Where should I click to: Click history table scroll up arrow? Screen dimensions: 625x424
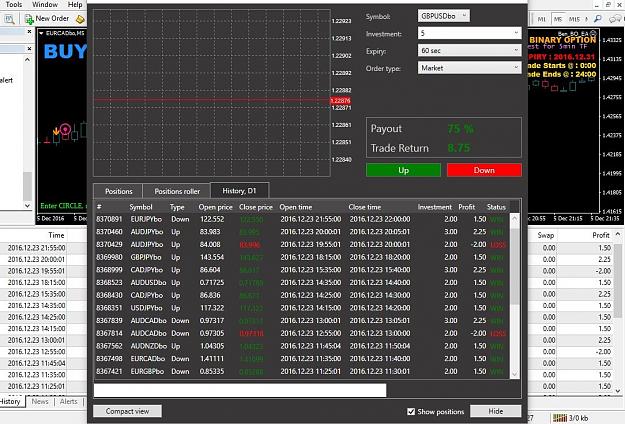[x=515, y=218]
